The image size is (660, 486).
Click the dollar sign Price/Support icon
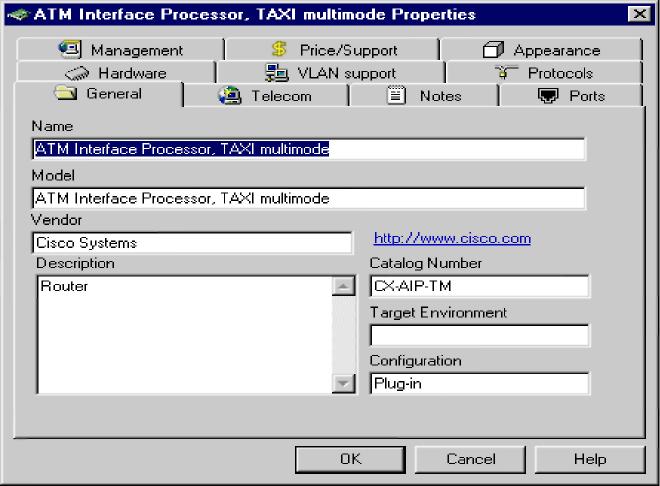tap(279, 49)
